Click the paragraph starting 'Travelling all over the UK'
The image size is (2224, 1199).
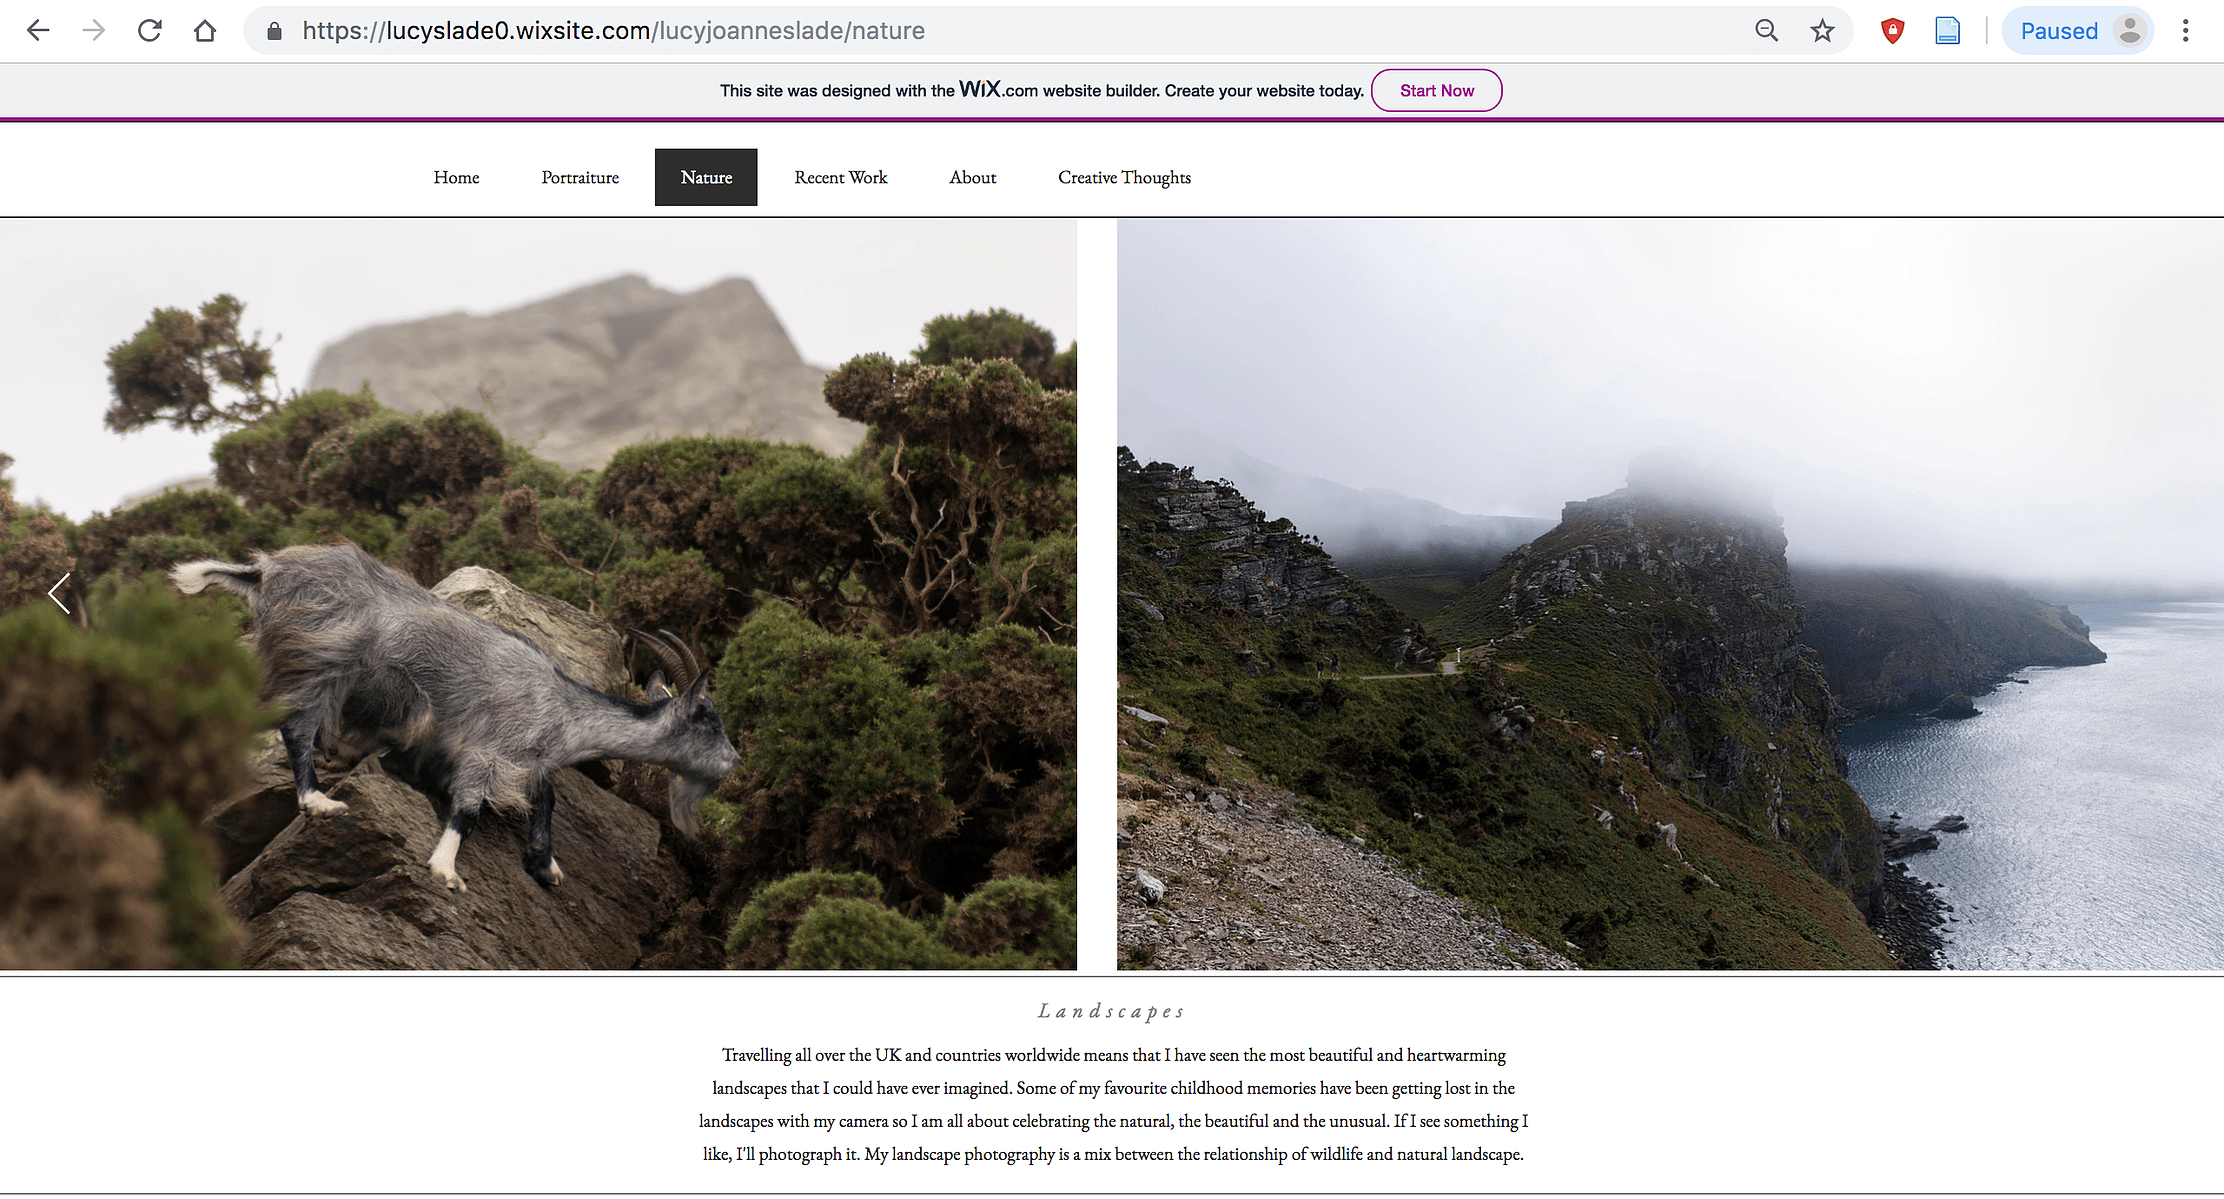pyautogui.click(x=1113, y=1104)
